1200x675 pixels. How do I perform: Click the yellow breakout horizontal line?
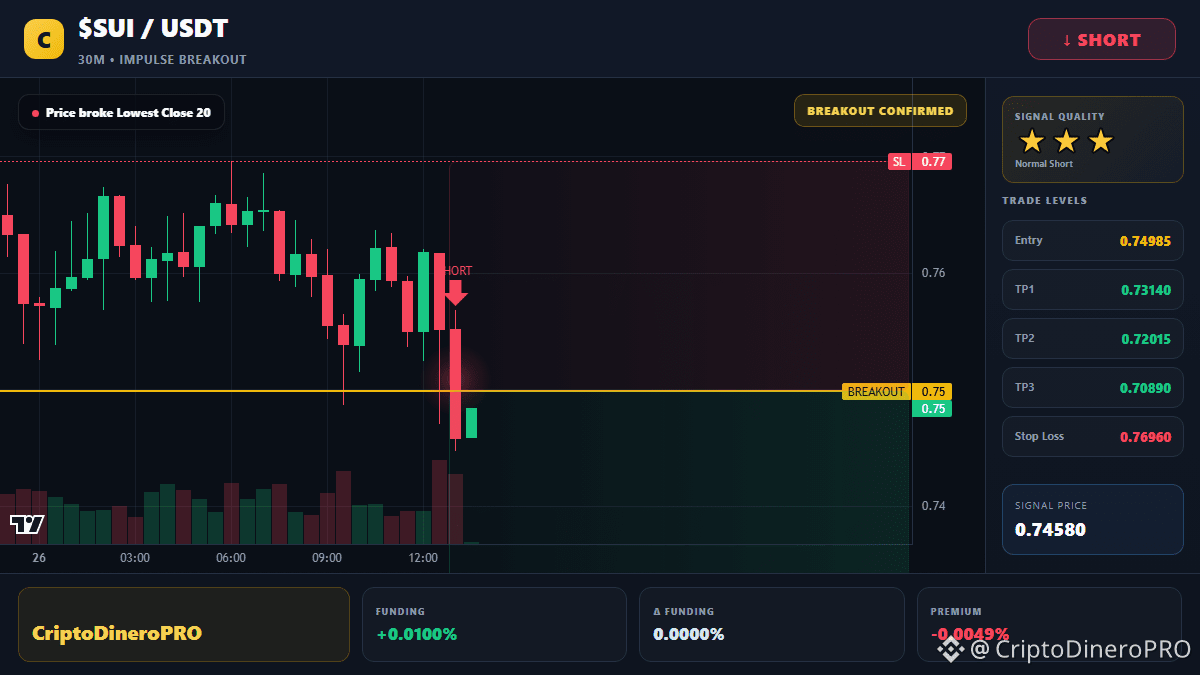[421, 391]
